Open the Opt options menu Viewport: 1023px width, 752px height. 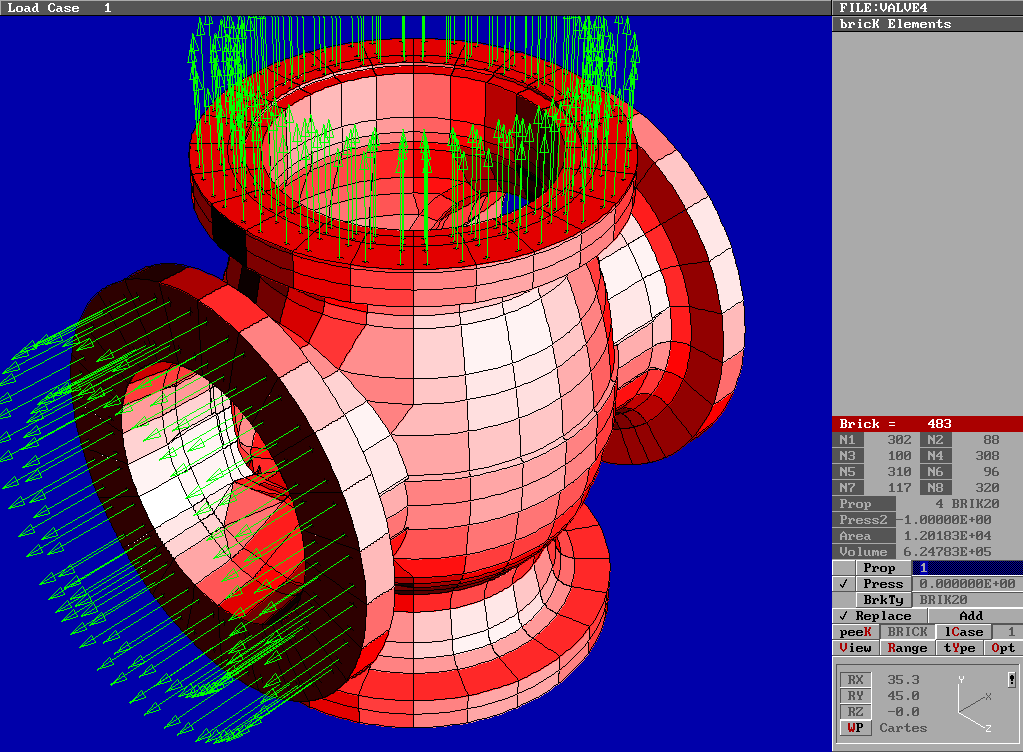point(1003,648)
